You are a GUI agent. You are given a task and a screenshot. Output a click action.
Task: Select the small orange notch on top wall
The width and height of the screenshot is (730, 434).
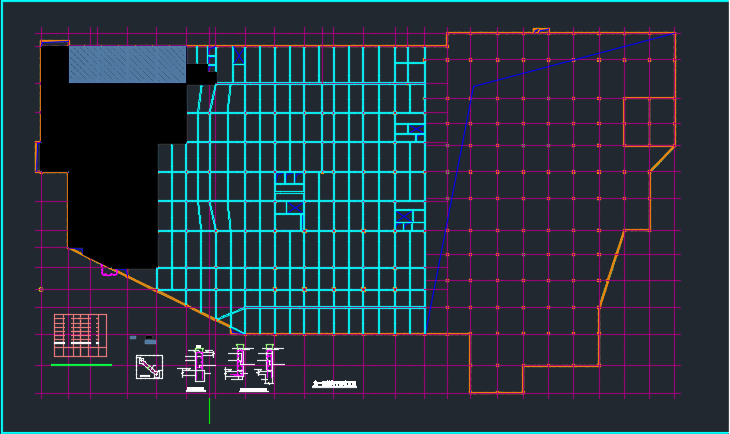tap(541, 31)
